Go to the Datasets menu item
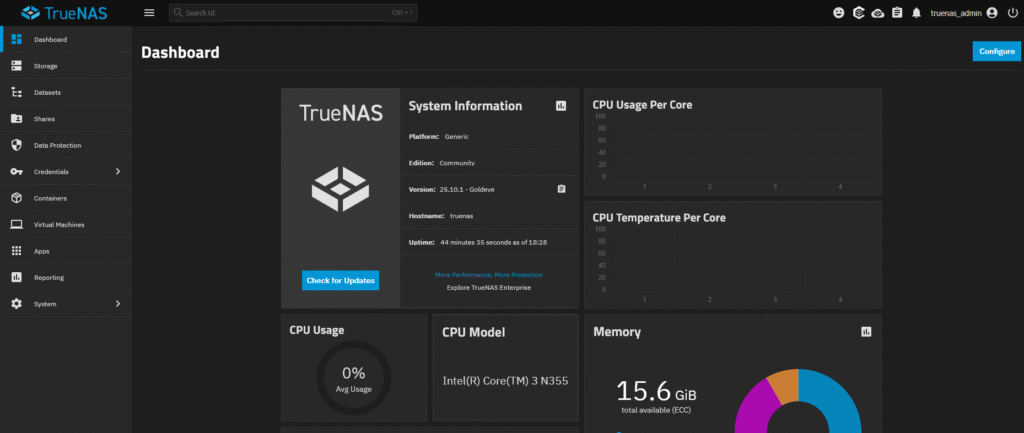1024x433 pixels. click(67, 92)
